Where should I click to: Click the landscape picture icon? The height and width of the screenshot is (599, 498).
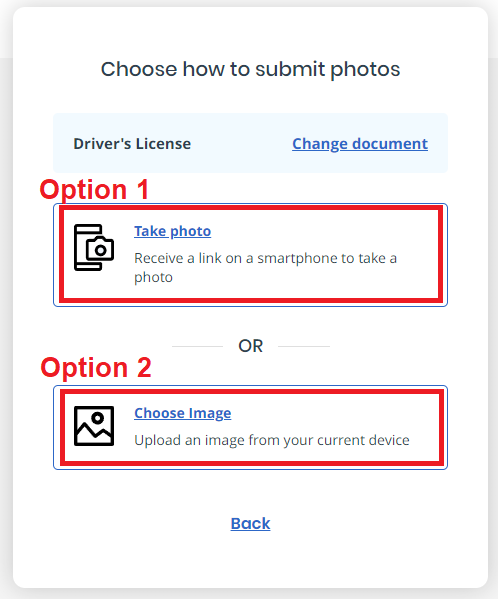pos(94,426)
